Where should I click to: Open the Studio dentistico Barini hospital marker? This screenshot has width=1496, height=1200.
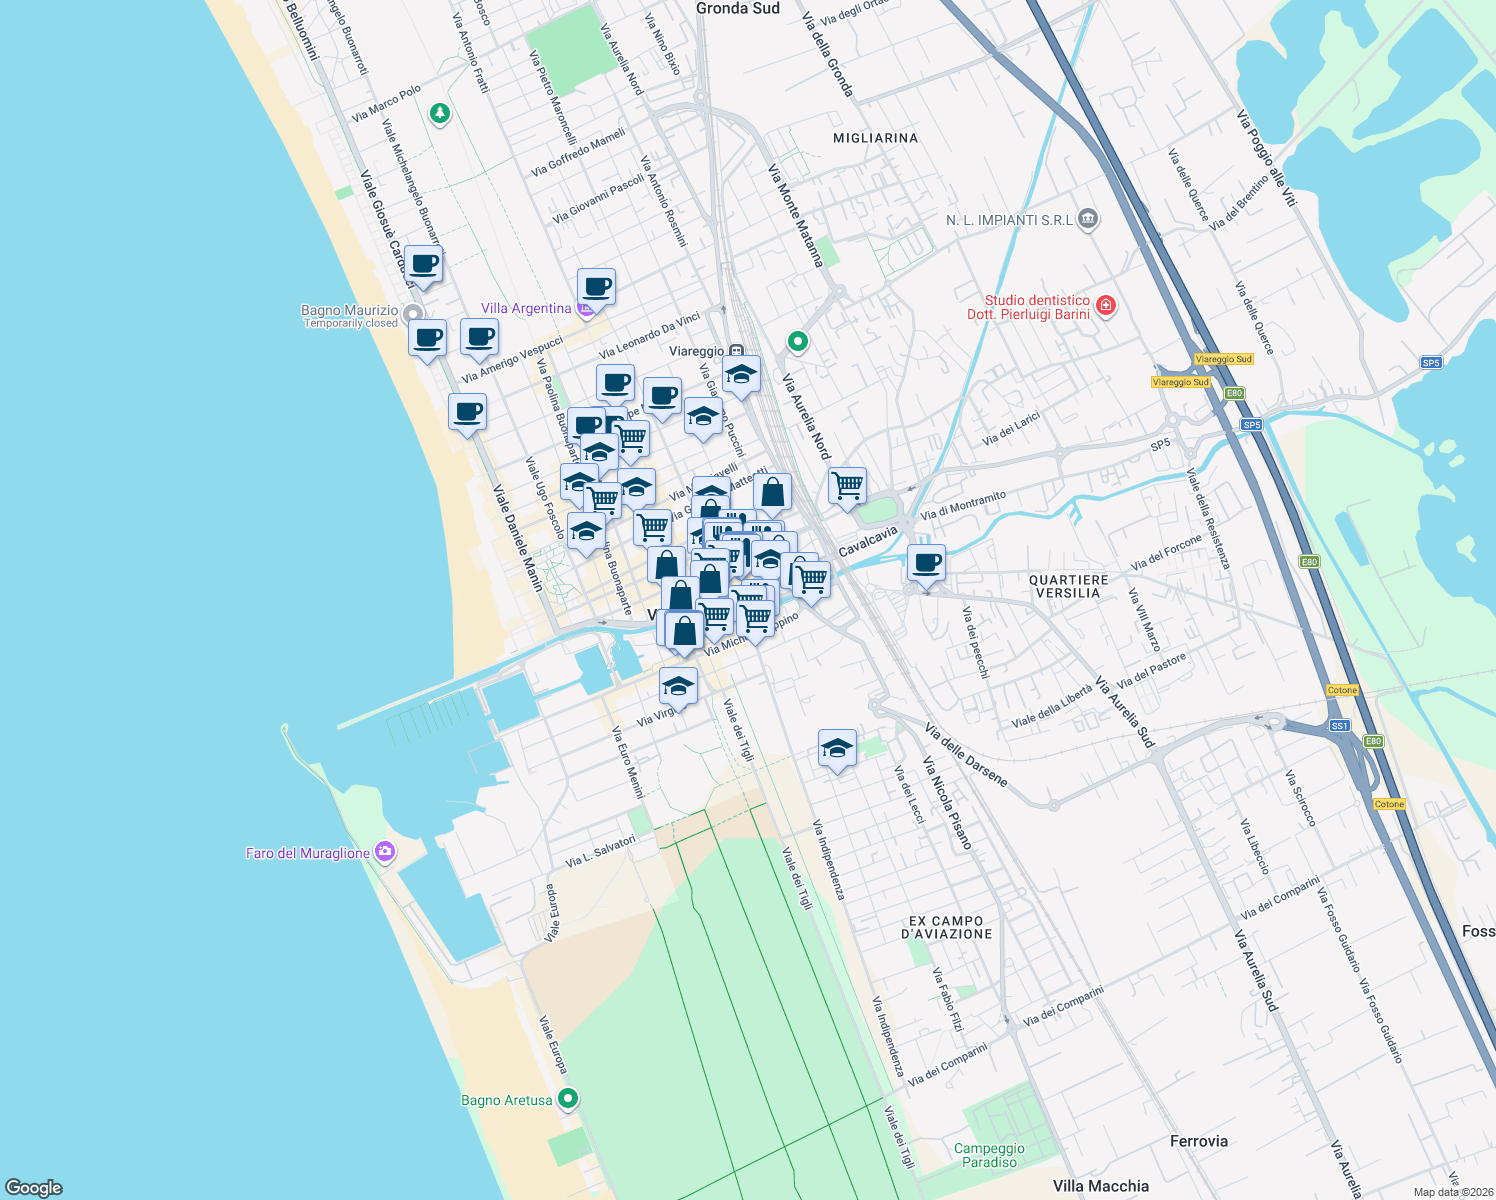click(x=1106, y=306)
